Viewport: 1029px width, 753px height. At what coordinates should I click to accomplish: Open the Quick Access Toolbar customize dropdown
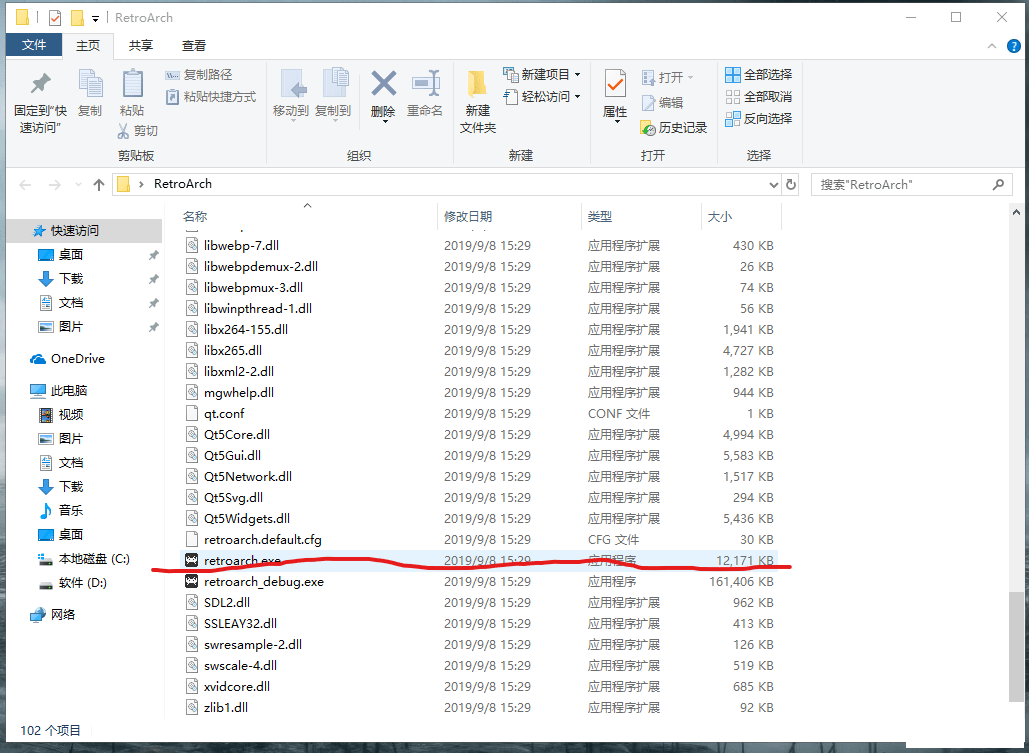(x=96, y=18)
